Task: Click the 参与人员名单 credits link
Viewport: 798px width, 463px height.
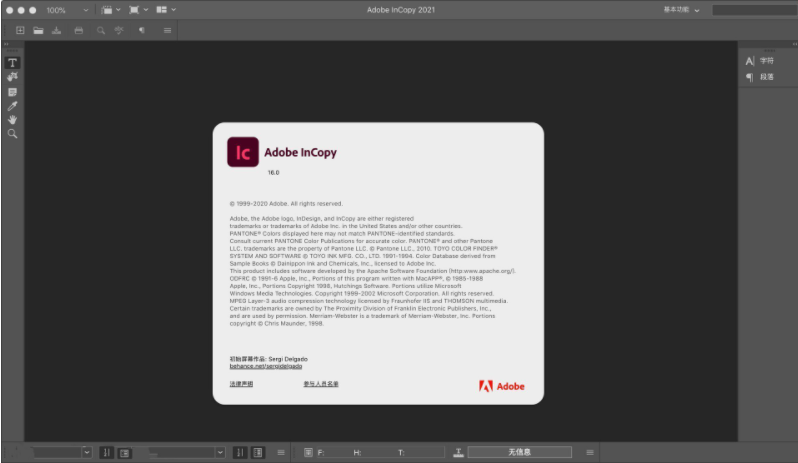Action: [x=321, y=384]
